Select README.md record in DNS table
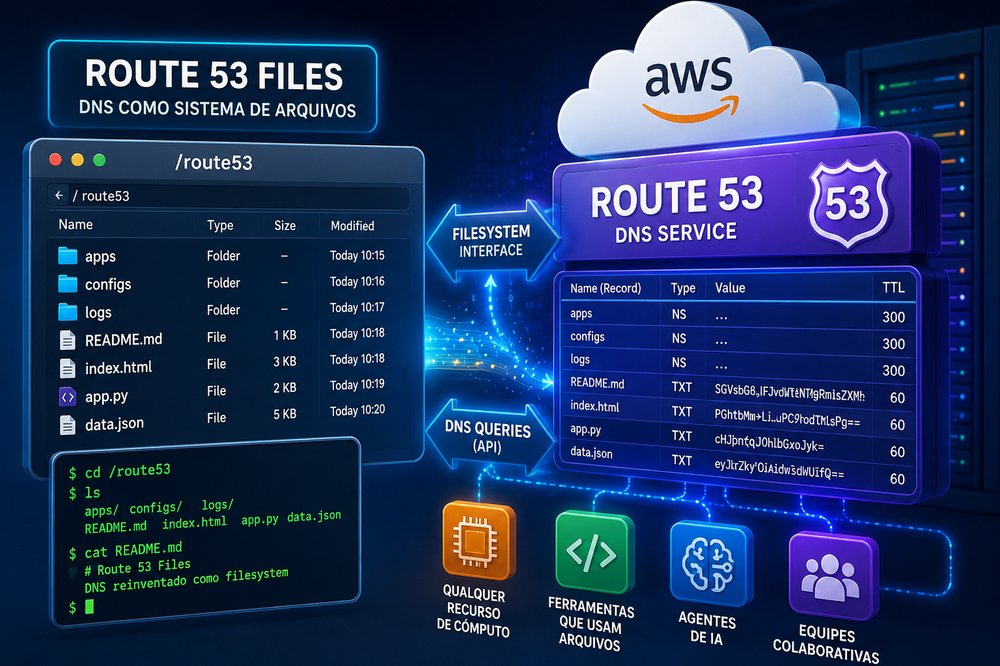The height and width of the screenshot is (666, 1000). (x=597, y=383)
